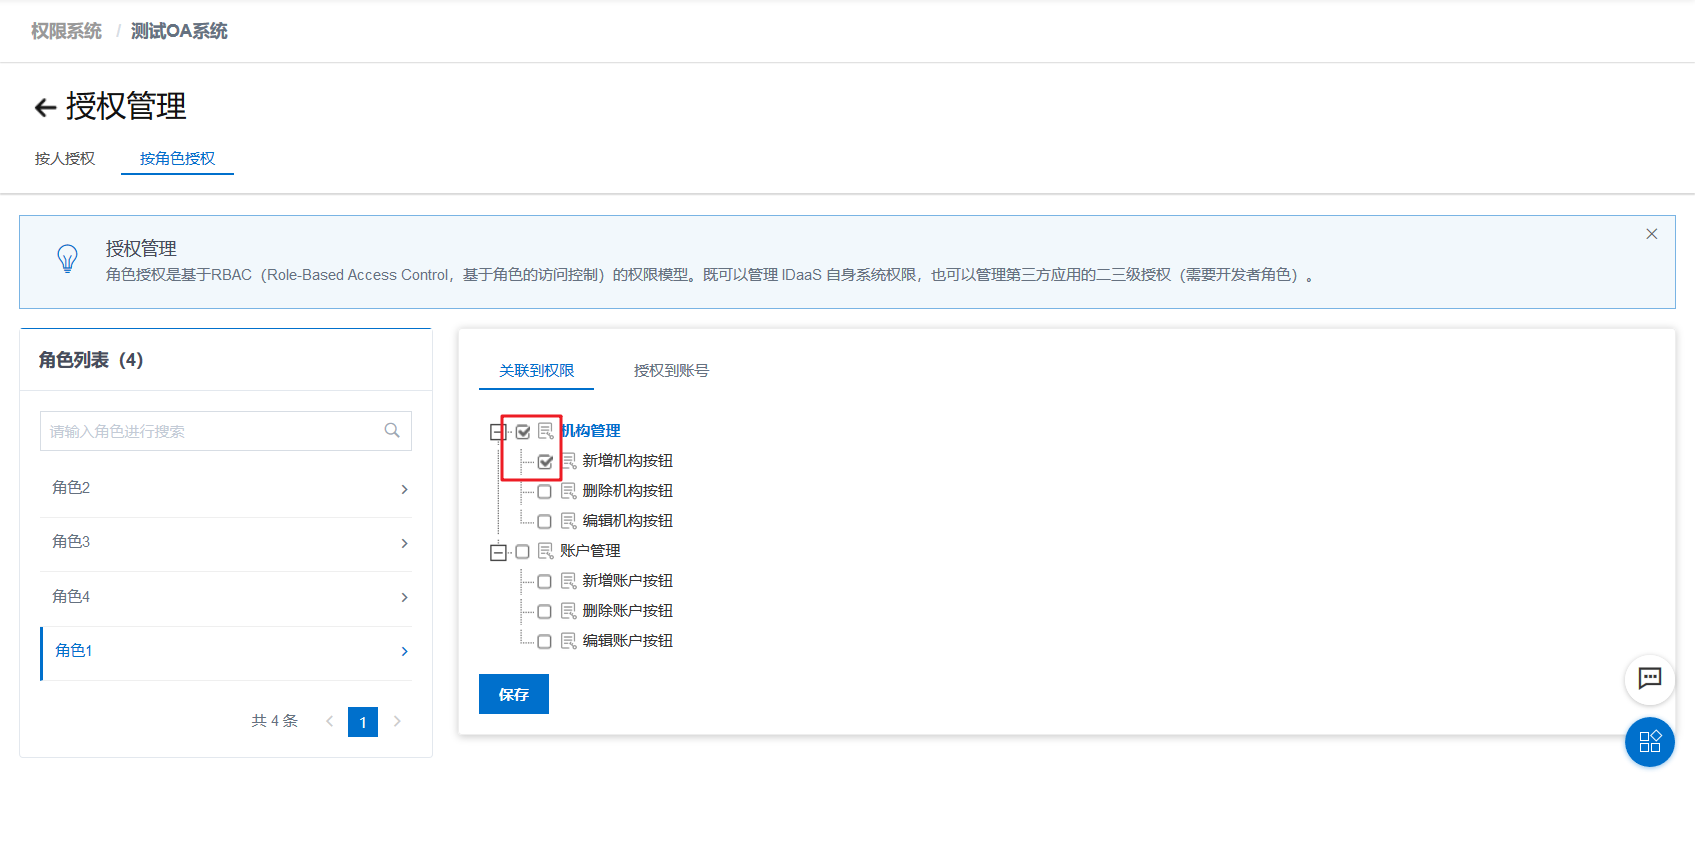Collapse the 机构管理 tree node
Viewport: 1695px width, 847px height.
click(x=498, y=432)
